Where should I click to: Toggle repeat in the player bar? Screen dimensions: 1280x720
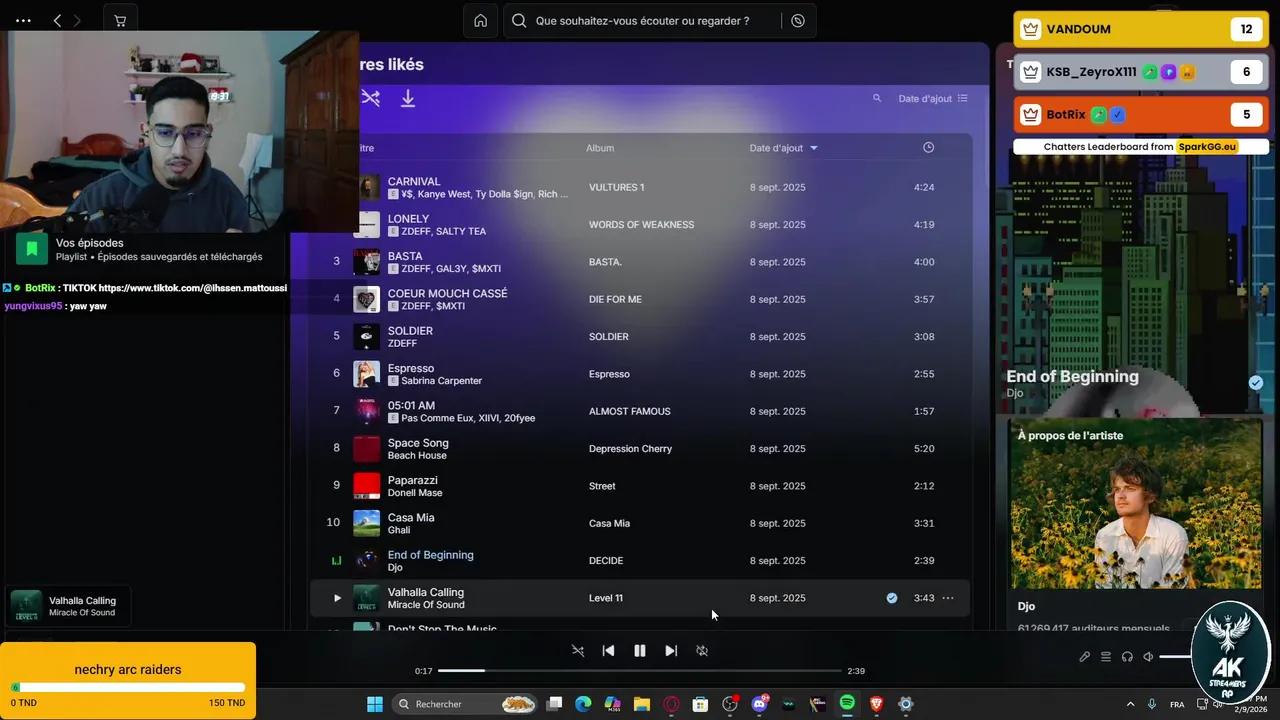coord(702,651)
